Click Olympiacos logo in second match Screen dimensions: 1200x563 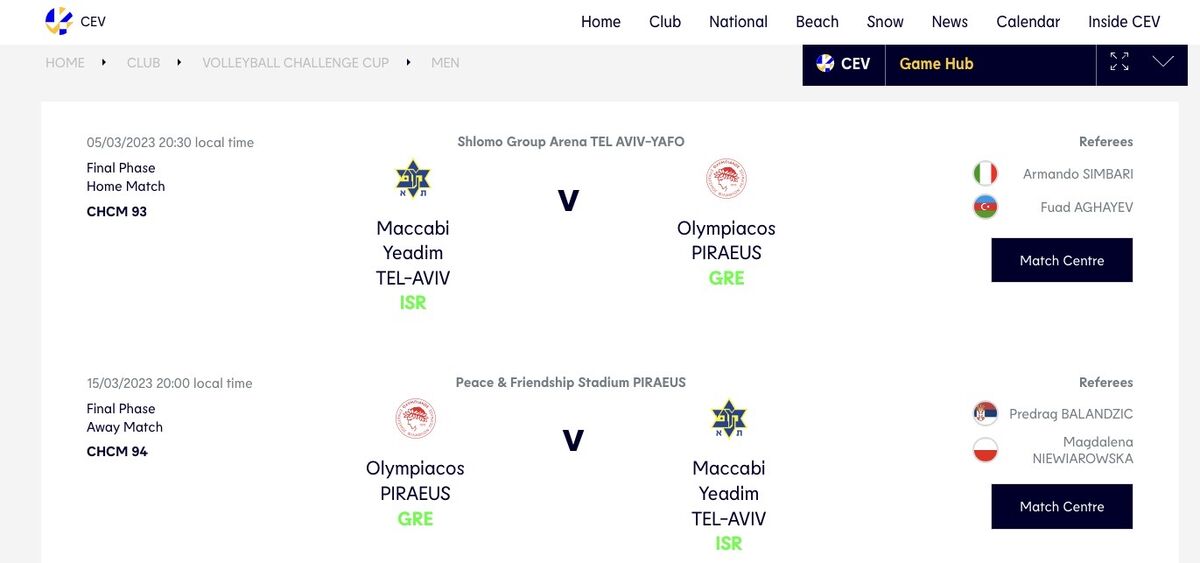click(x=415, y=419)
